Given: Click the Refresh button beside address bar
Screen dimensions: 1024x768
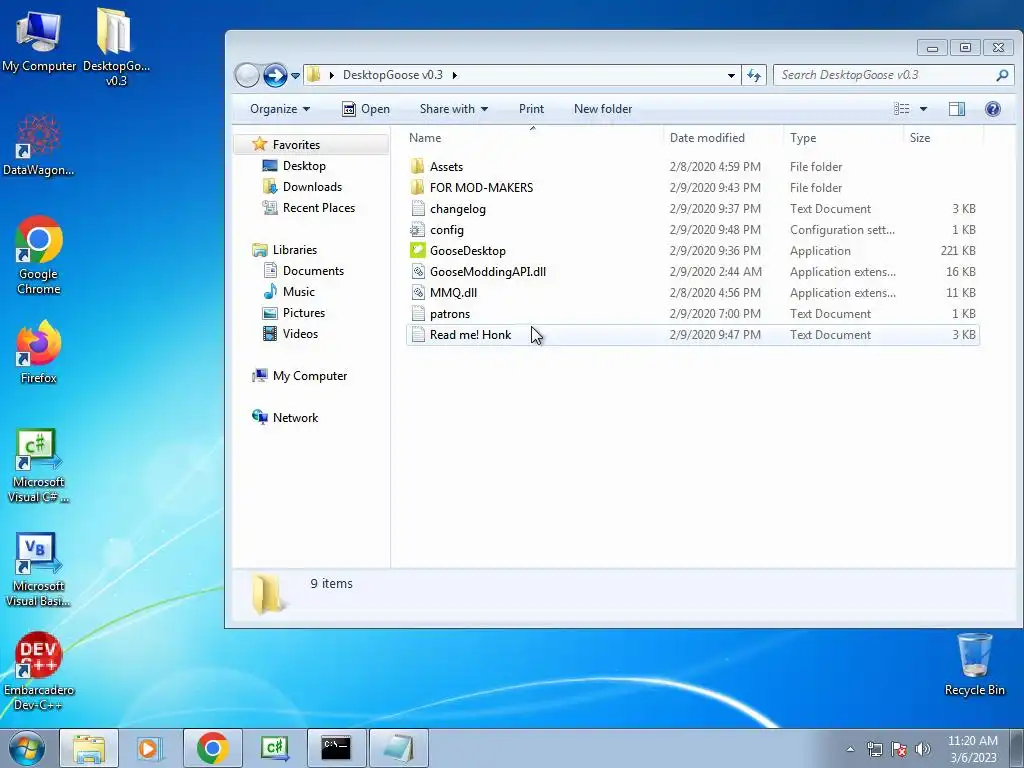Looking at the screenshot, I should [754, 75].
